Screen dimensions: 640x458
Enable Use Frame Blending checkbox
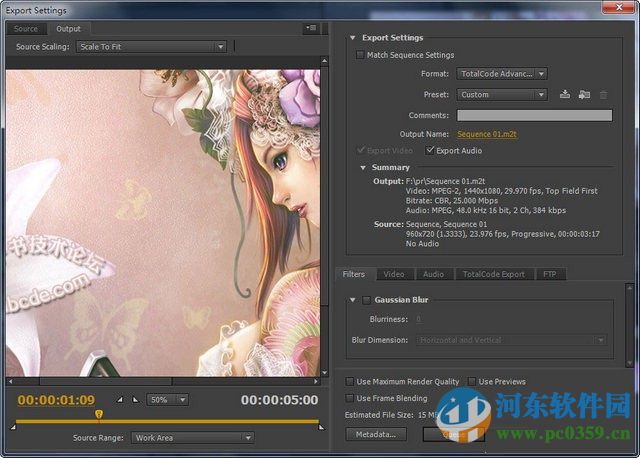pos(350,398)
